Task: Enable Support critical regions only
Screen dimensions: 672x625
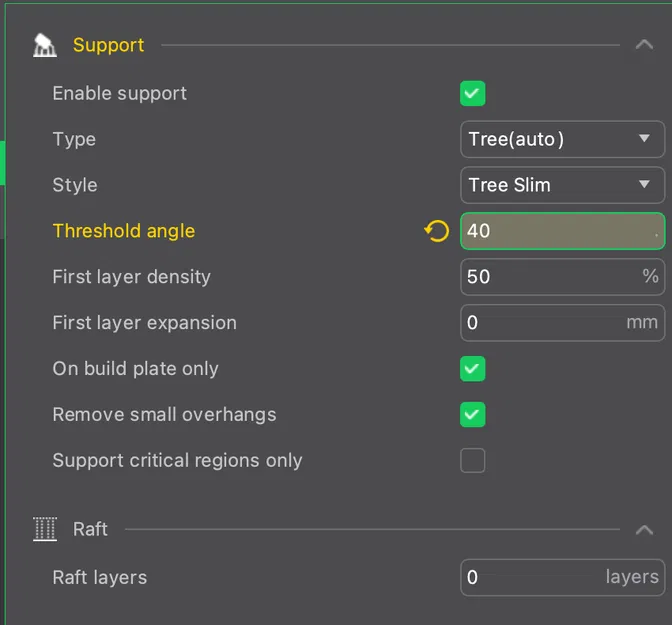Action: pos(472,460)
